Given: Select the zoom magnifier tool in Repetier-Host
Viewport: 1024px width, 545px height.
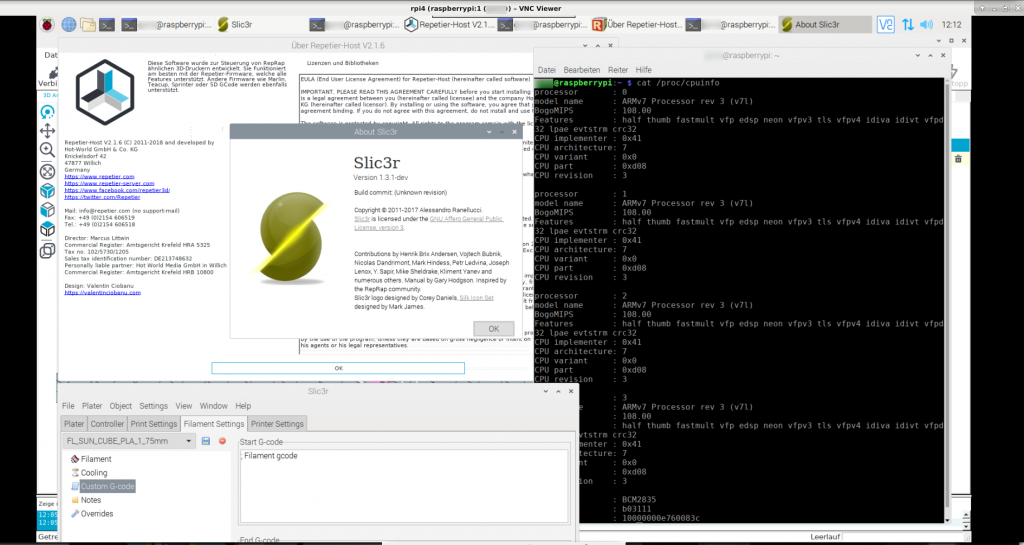Looking at the screenshot, I should pyautogui.click(x=47, y=151).
